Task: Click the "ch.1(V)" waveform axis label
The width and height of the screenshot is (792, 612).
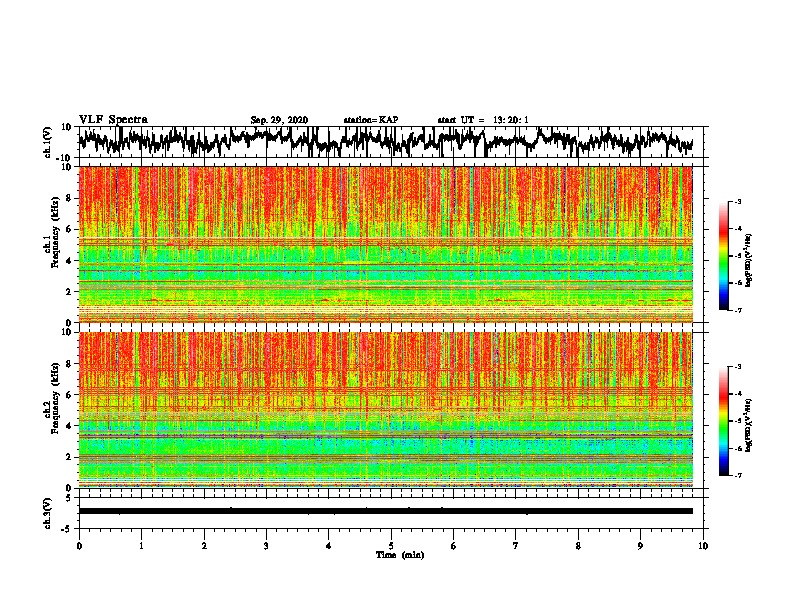Action: tap(48, 142)
